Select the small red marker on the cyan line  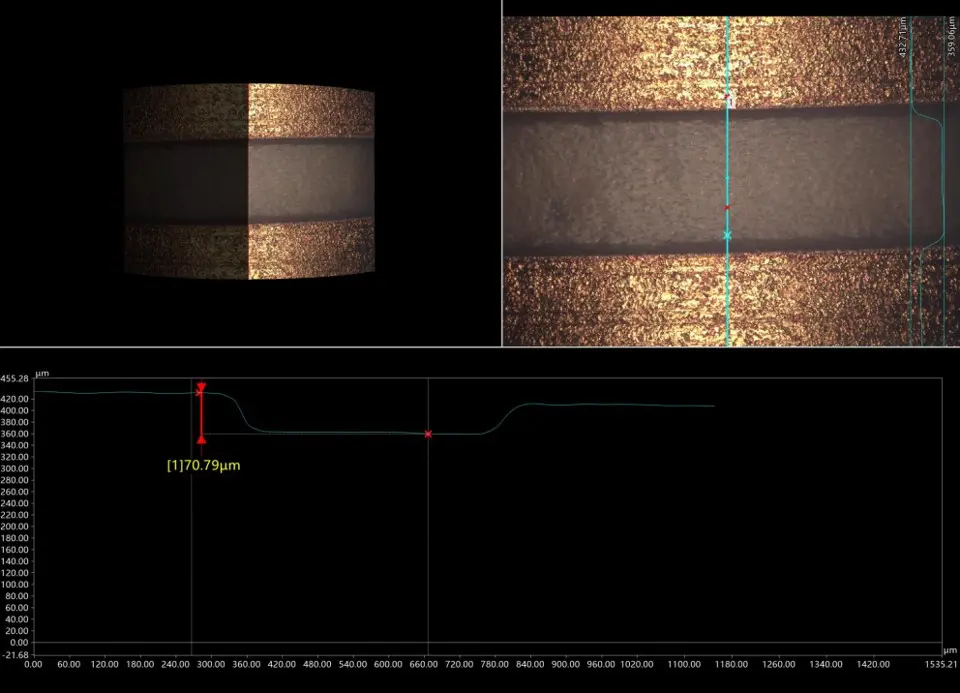(727, 207)
